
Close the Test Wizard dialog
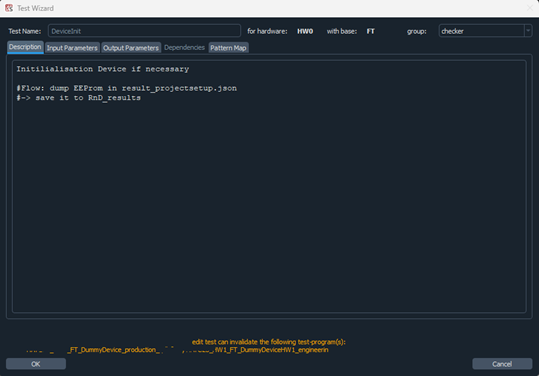(x=530, y=8)
